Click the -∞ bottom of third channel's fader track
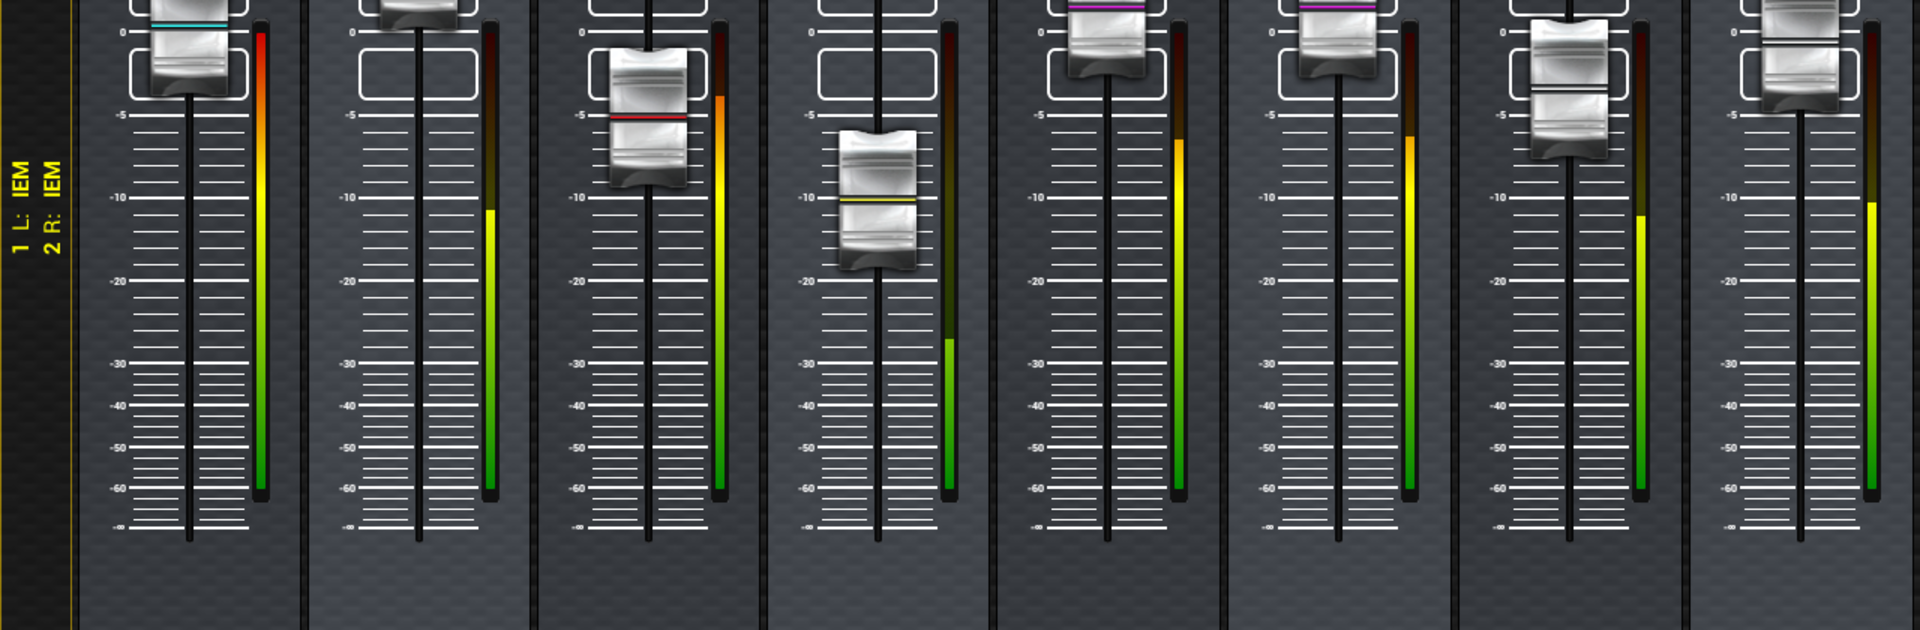1920x630 pixels. [577, 527]
